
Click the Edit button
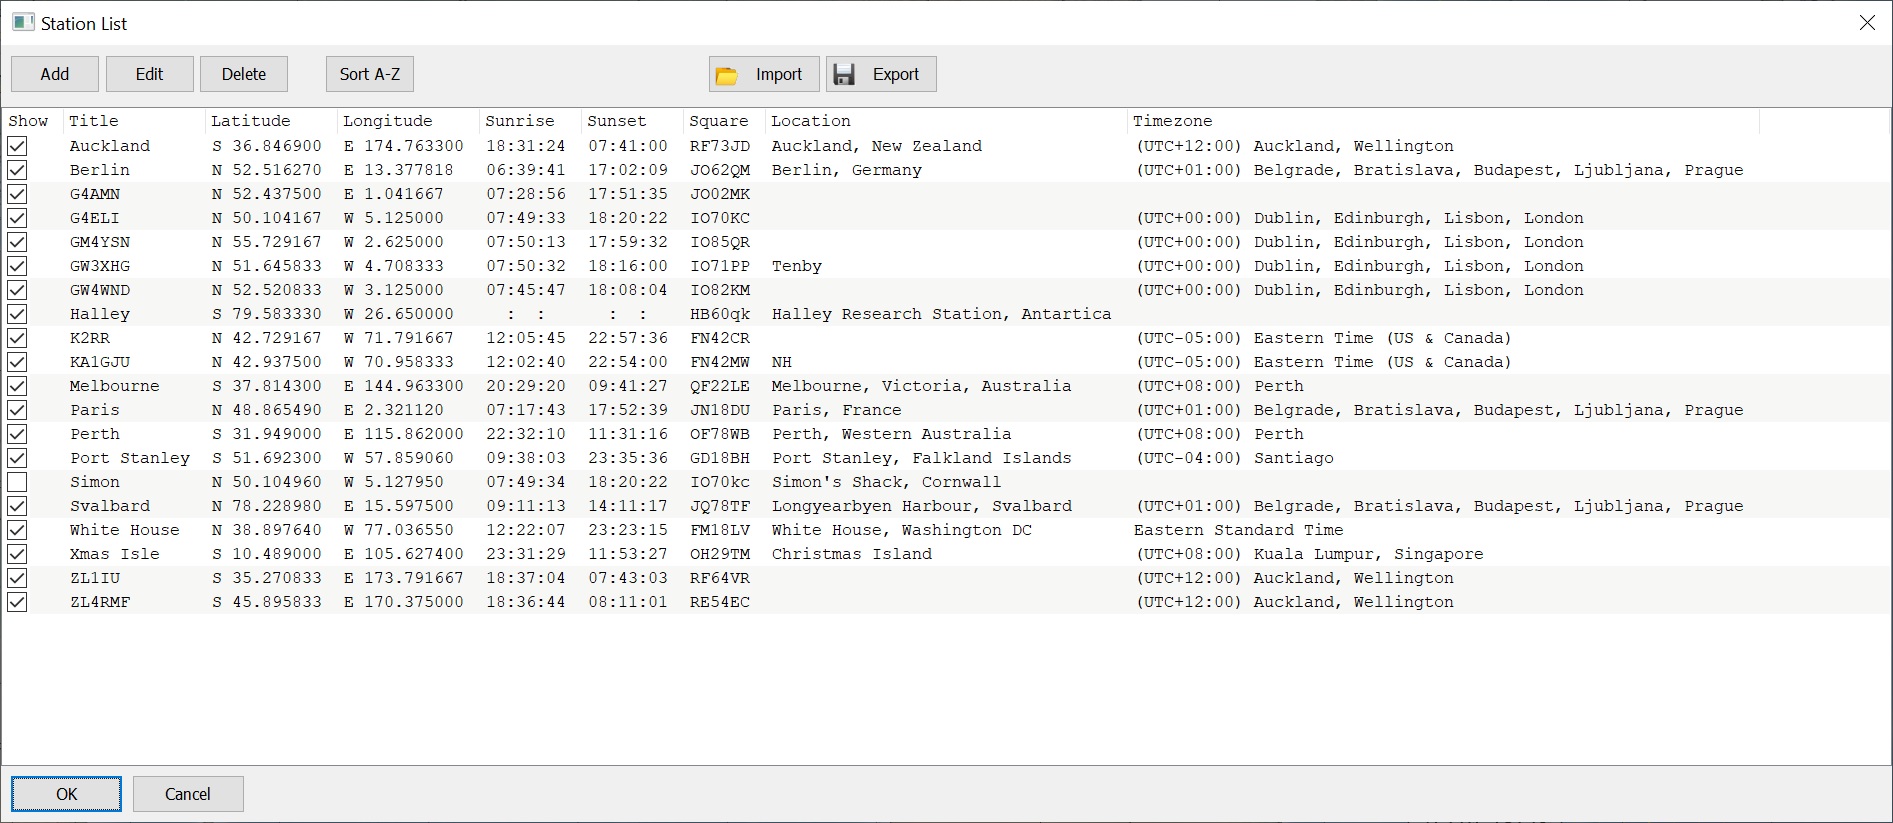[x=149, y=74]
